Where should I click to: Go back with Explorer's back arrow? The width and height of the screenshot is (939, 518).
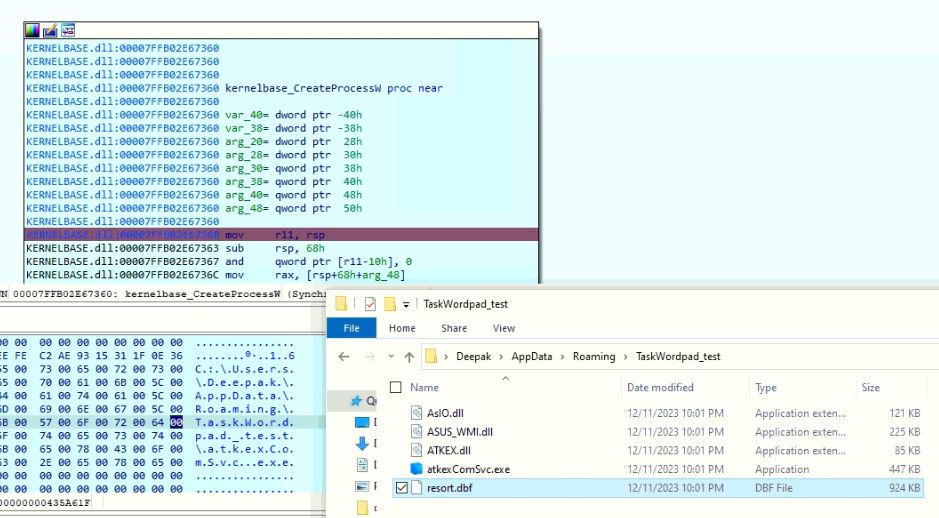[x=344, y=357]
